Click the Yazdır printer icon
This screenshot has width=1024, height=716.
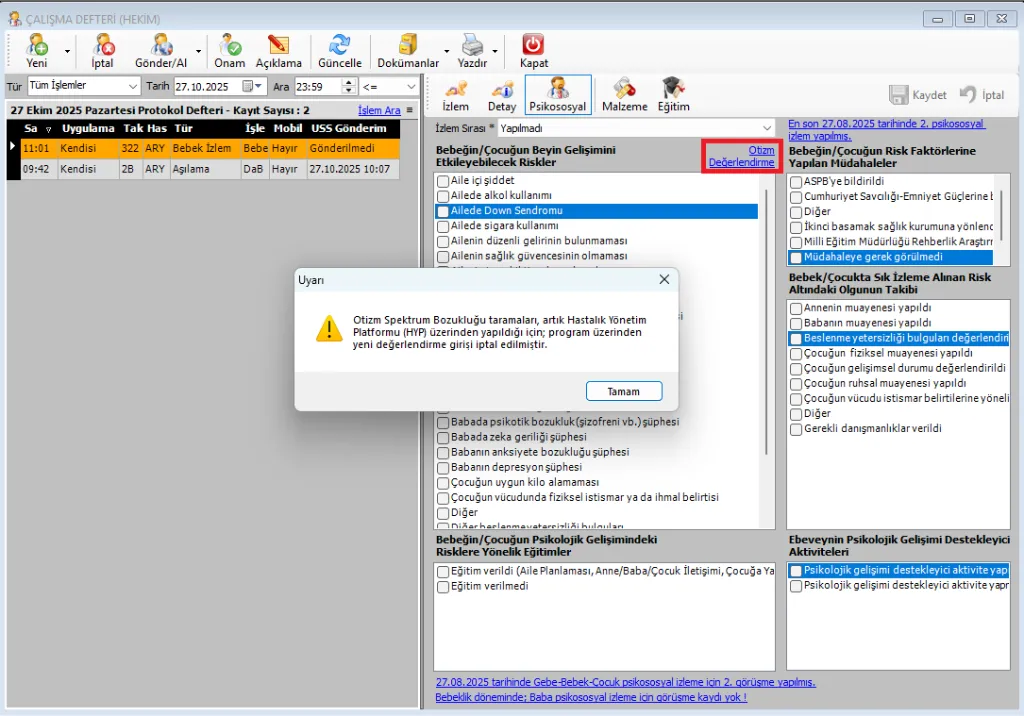[472, 51]
